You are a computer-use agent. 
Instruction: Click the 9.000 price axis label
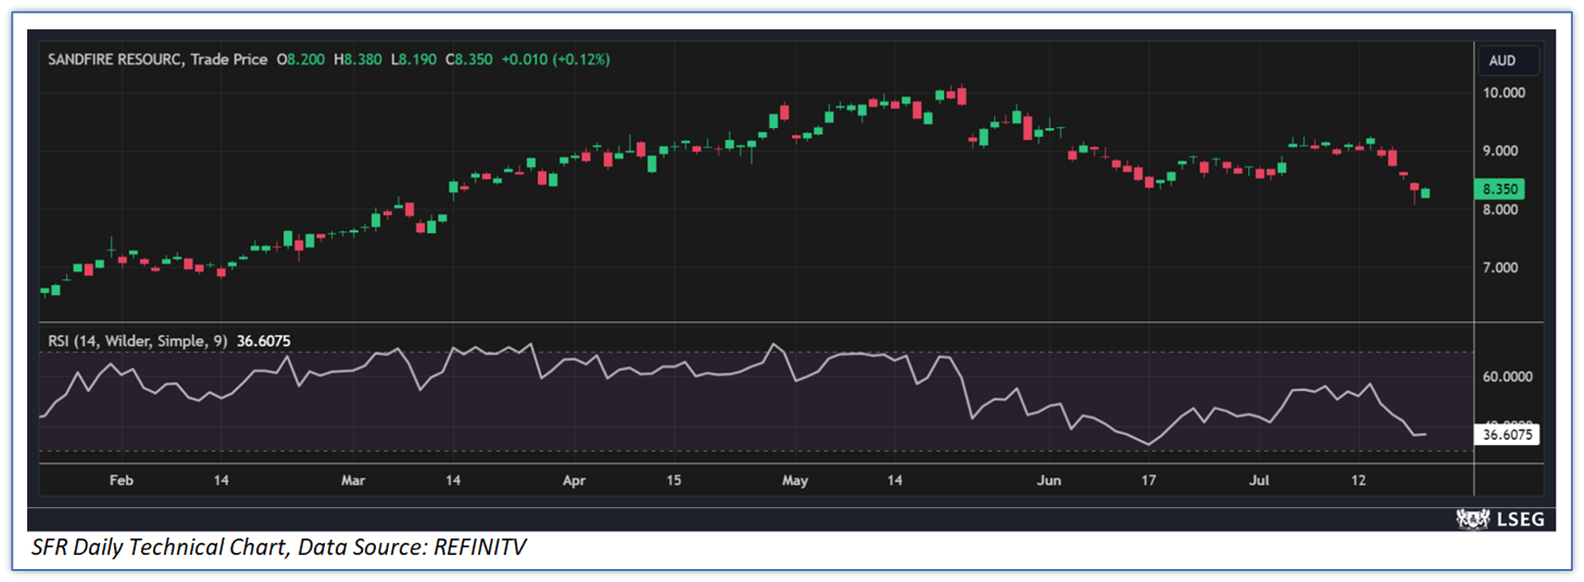1500,151
